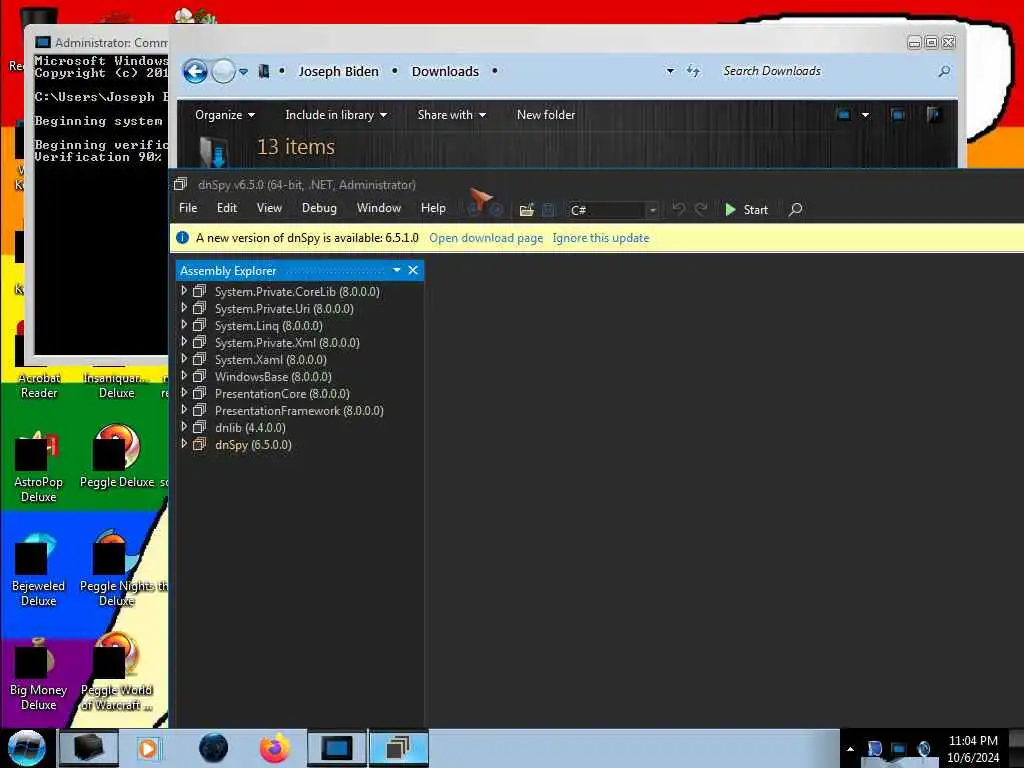Open the File menu in dnSpy

tap(188, 208)
